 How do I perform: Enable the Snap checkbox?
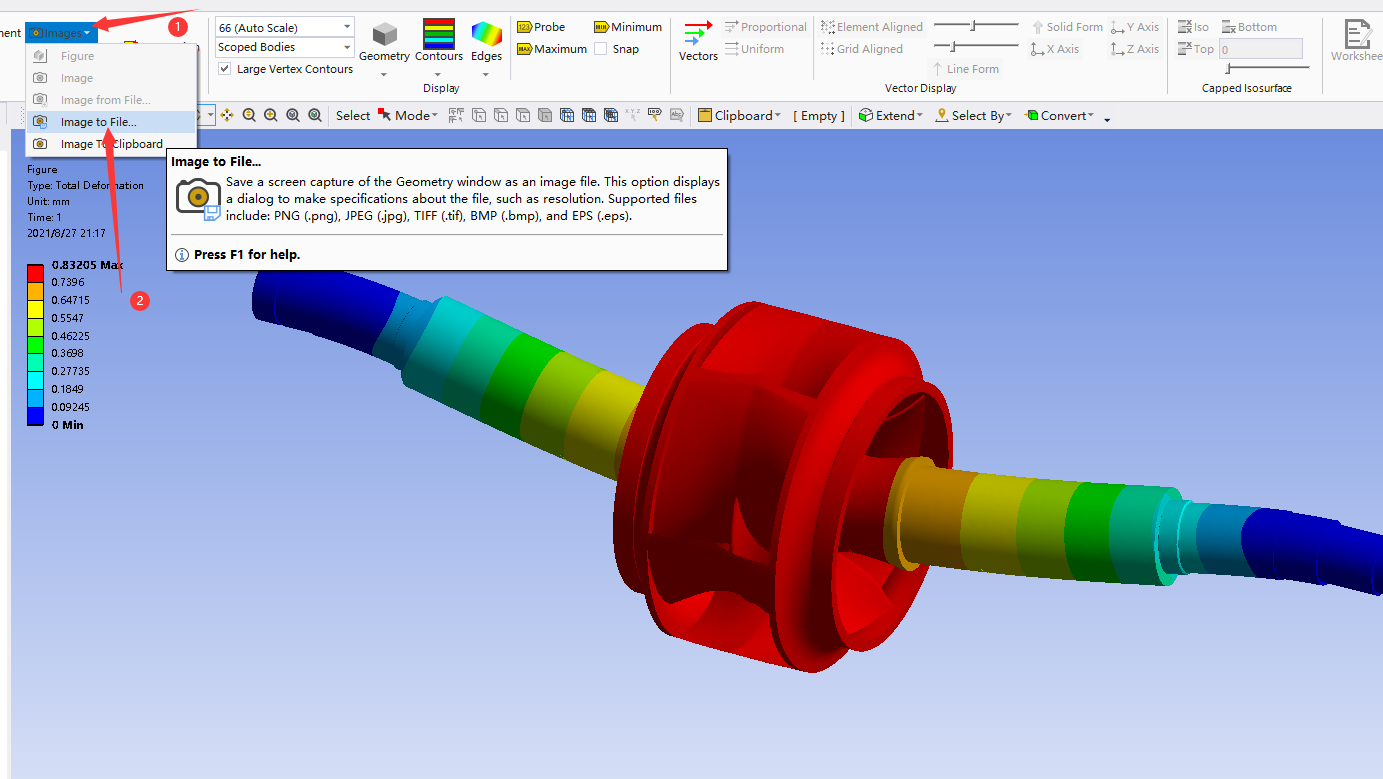click(600, 49)
